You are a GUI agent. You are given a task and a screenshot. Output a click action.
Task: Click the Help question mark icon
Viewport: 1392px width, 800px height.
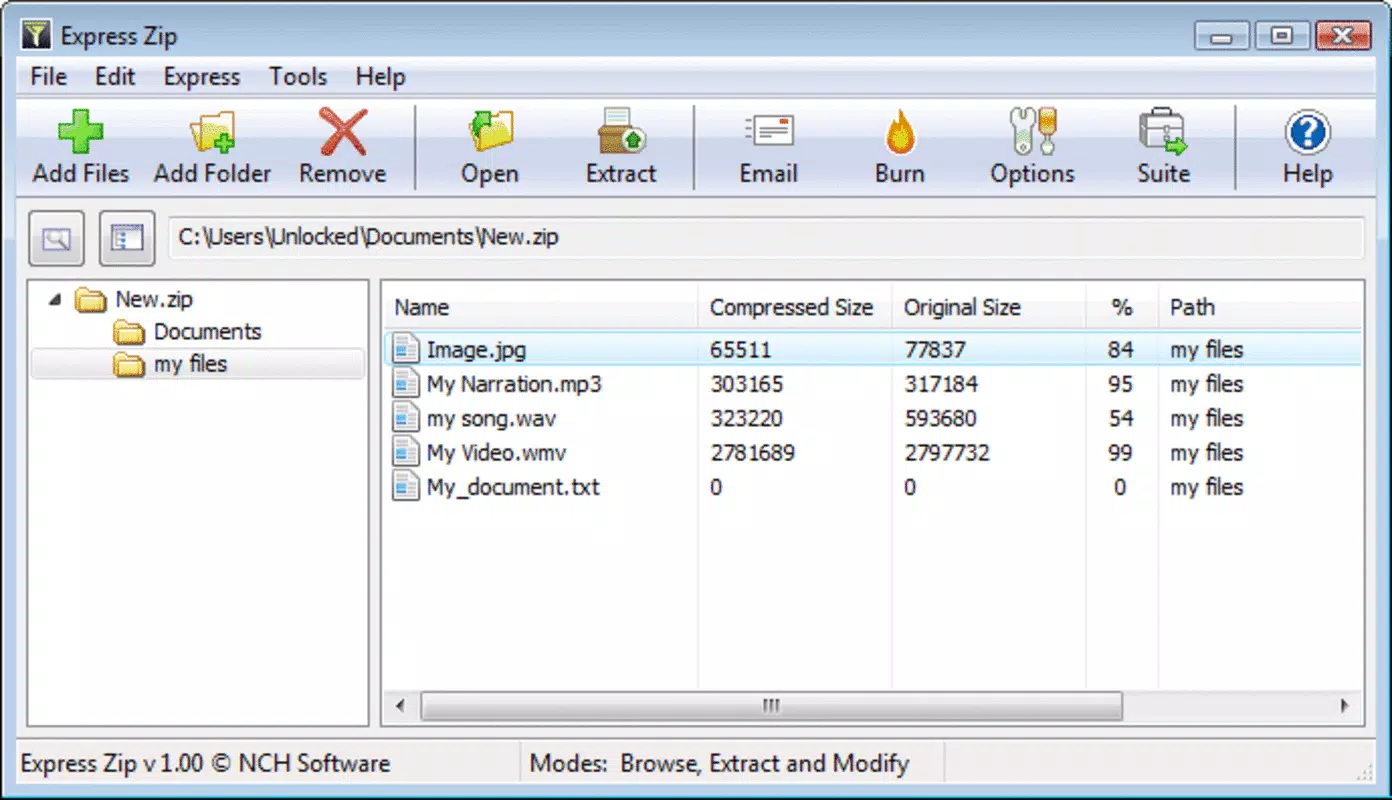[x=1307, y=132]
